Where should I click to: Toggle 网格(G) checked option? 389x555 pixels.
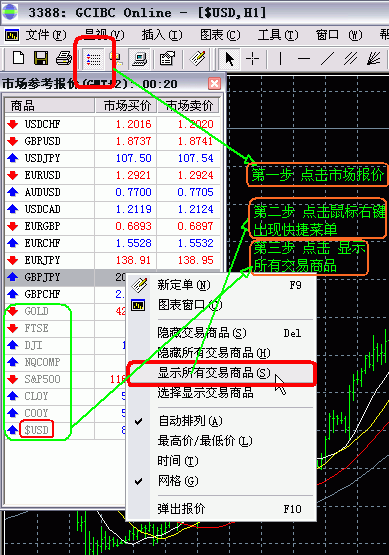(221, 480)
